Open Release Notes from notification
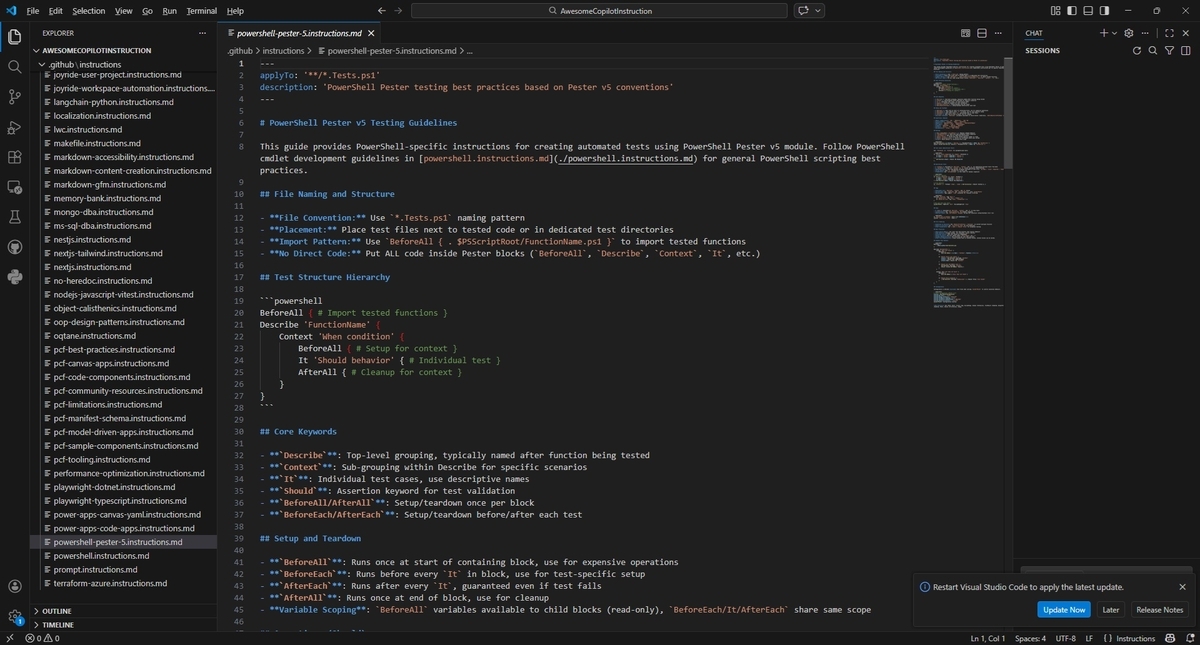This screenshot has width=1200, height=645. point(1160,609)
